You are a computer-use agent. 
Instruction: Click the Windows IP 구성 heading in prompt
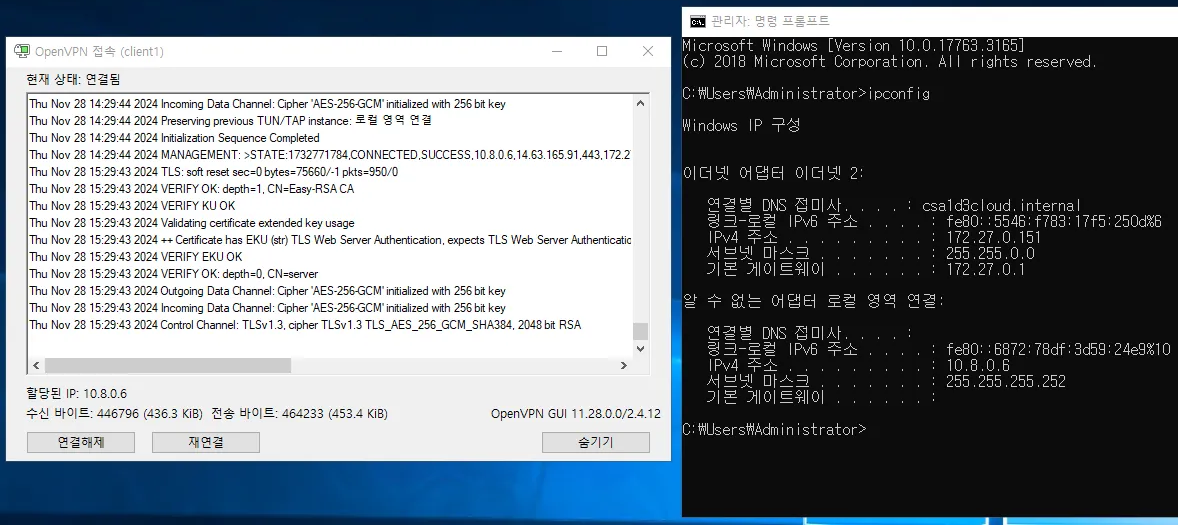pos(741,125)
